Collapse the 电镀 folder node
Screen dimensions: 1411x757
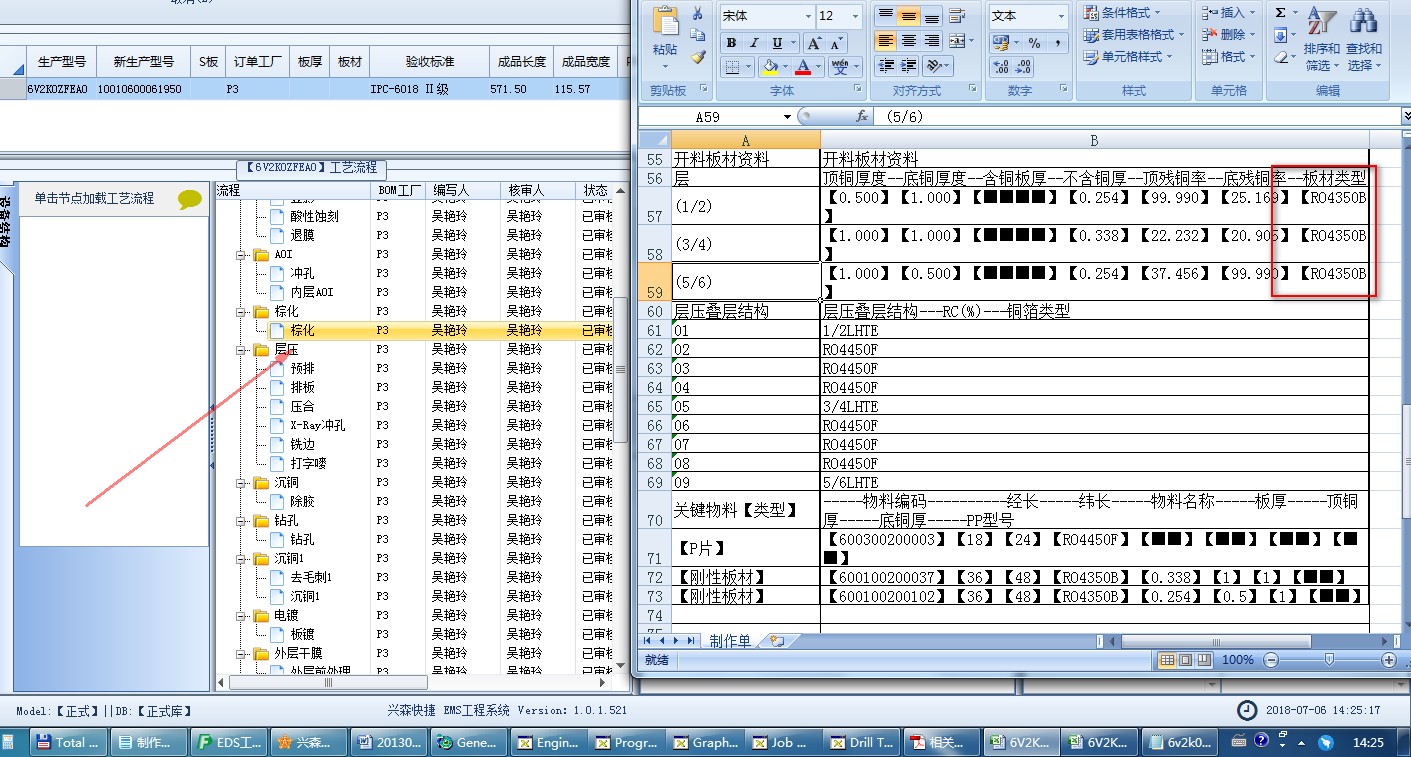(243, 616)
